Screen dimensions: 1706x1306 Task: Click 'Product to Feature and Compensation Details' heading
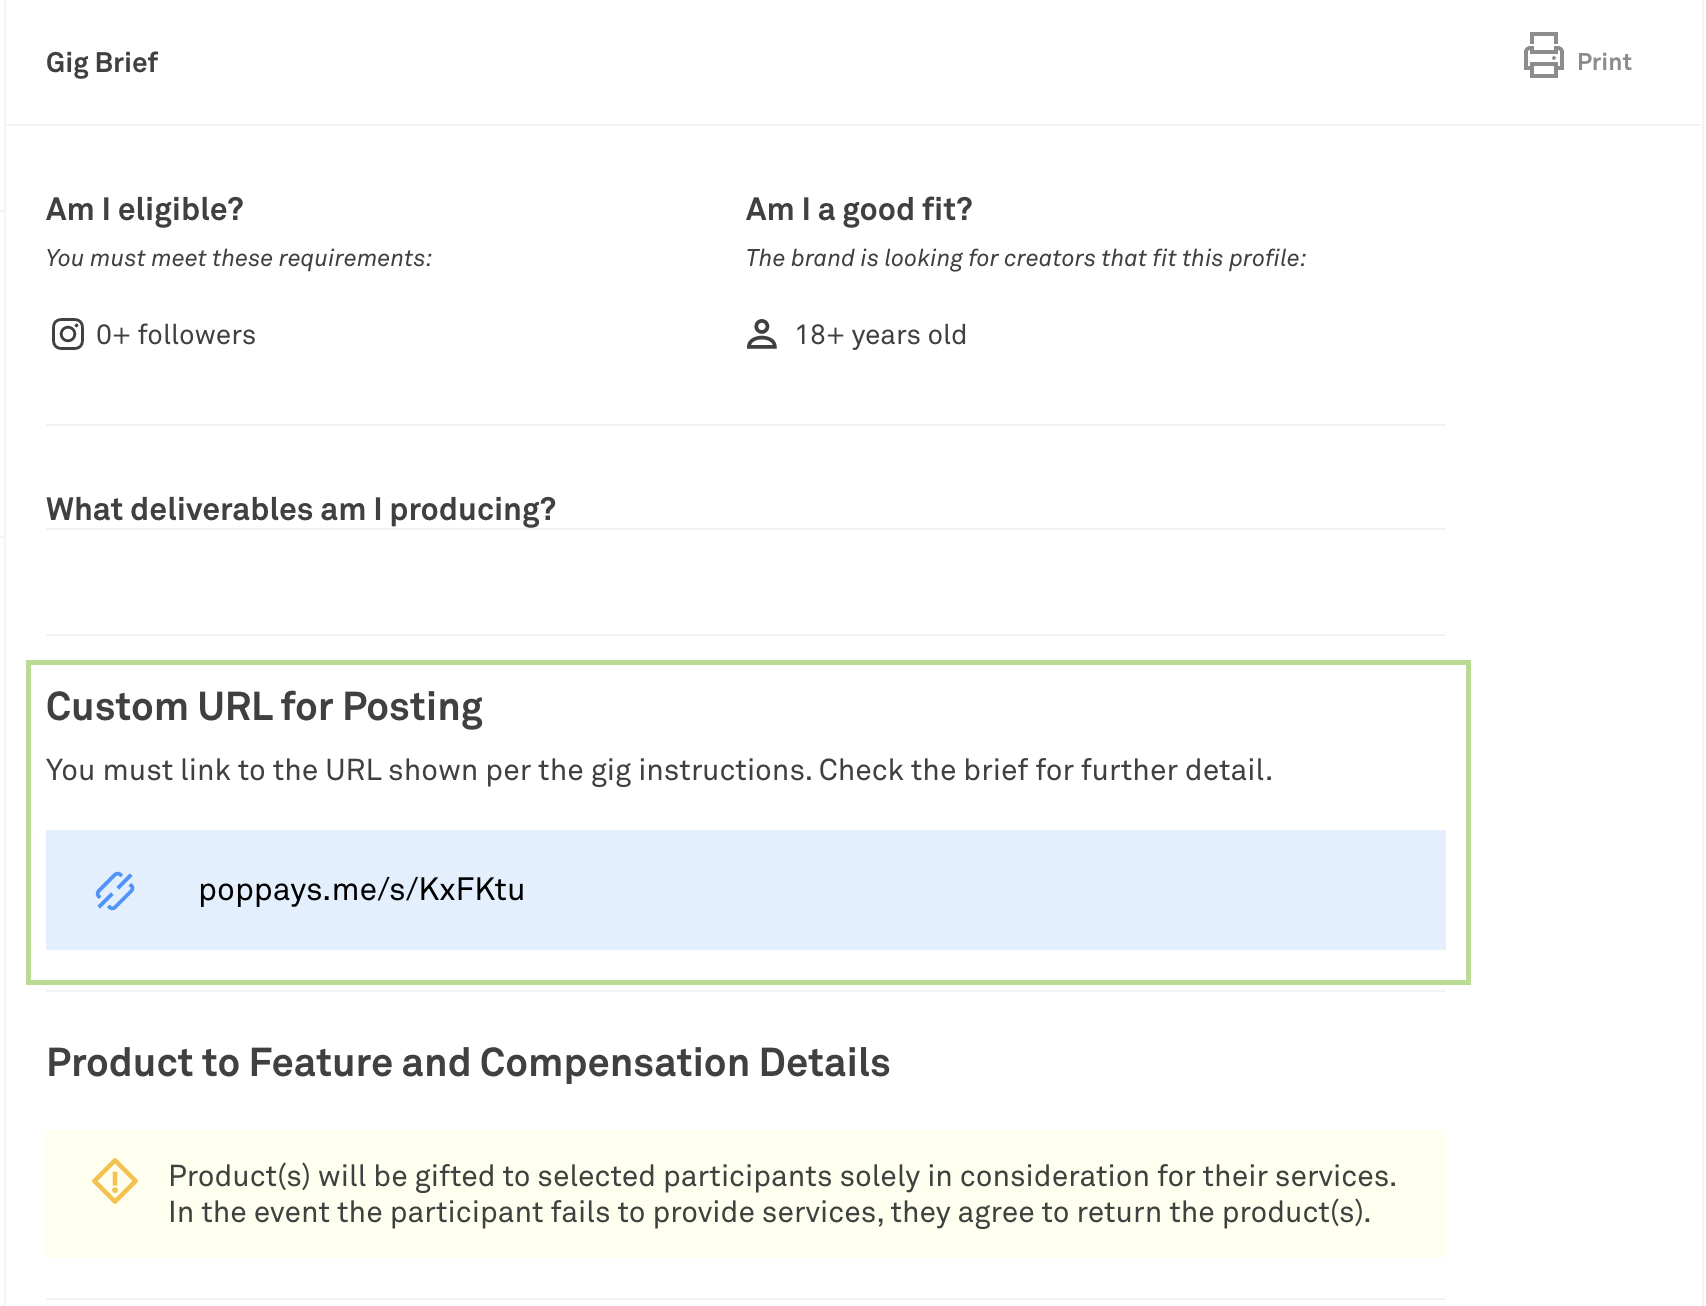tap(468, 1062)
